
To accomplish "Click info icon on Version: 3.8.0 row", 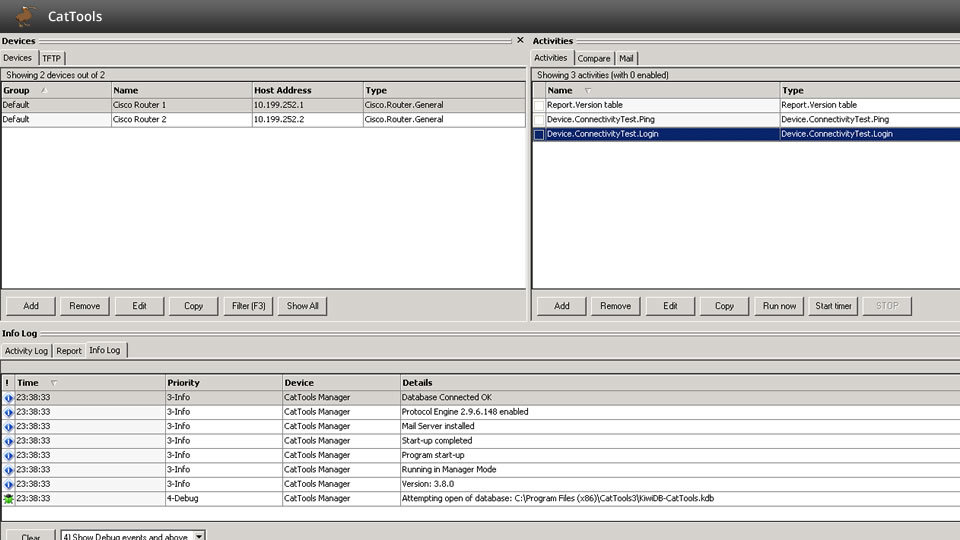I will [8, 484].
